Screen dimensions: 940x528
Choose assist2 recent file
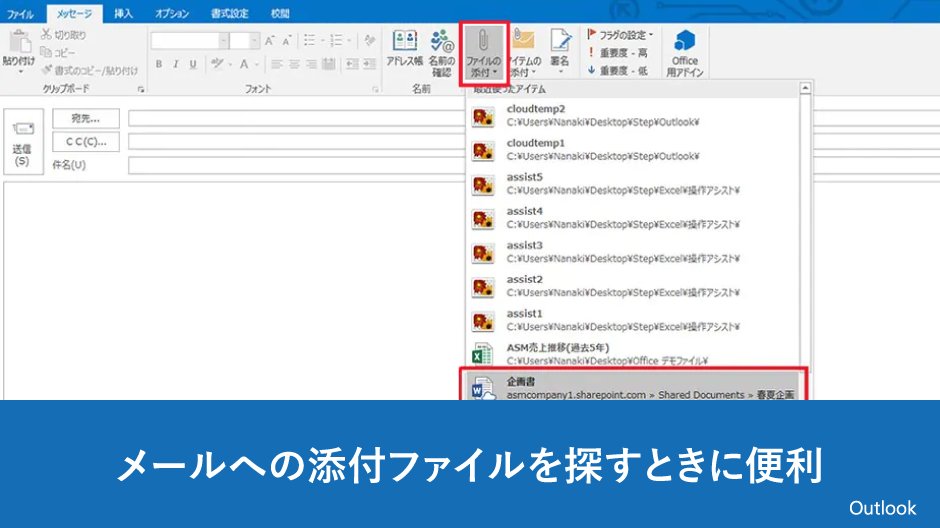[632, 286]
